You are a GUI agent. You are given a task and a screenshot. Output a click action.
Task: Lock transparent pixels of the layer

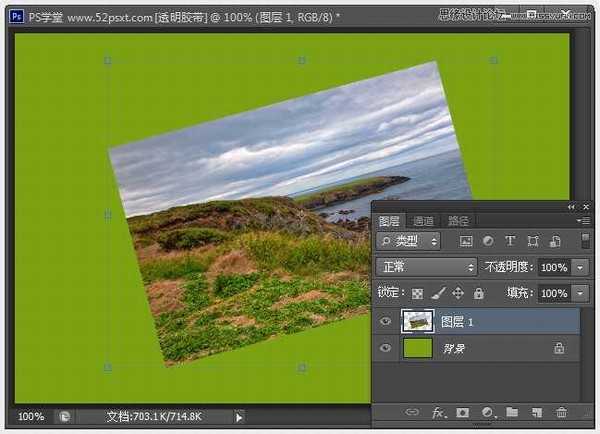(x=419, y=294)
